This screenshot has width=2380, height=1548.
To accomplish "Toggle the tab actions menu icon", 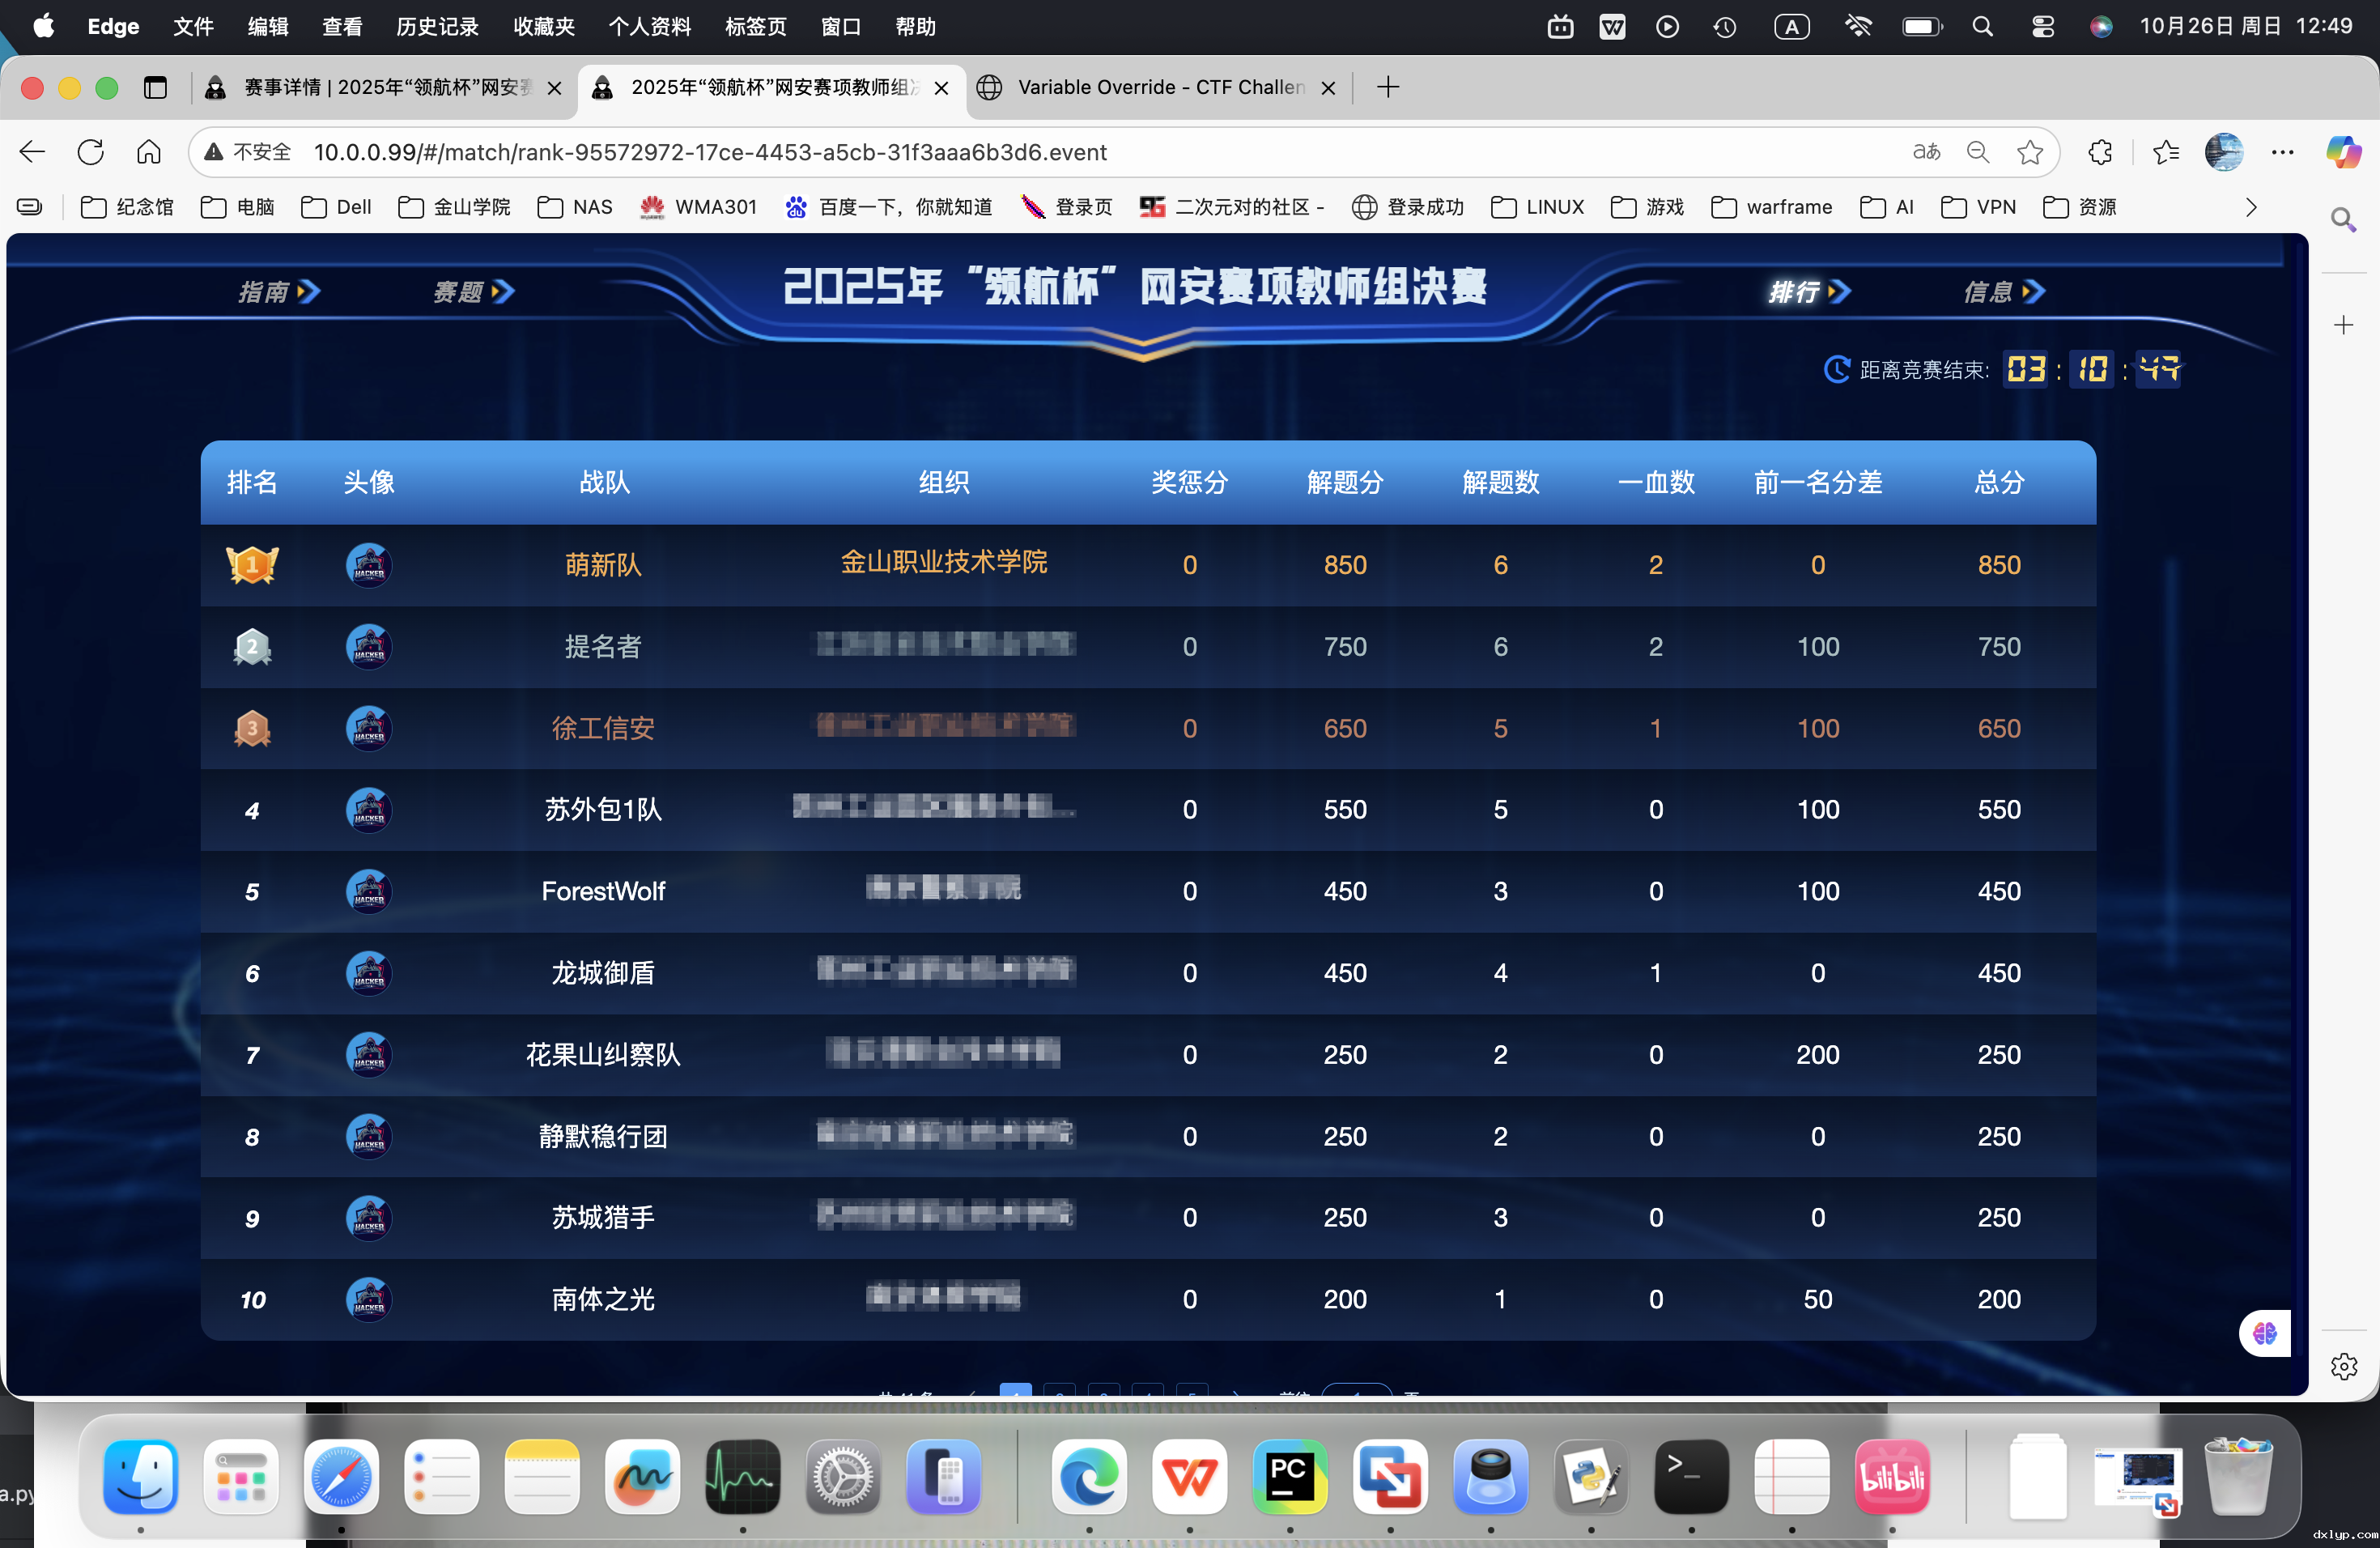I will [x=155, y=88].
